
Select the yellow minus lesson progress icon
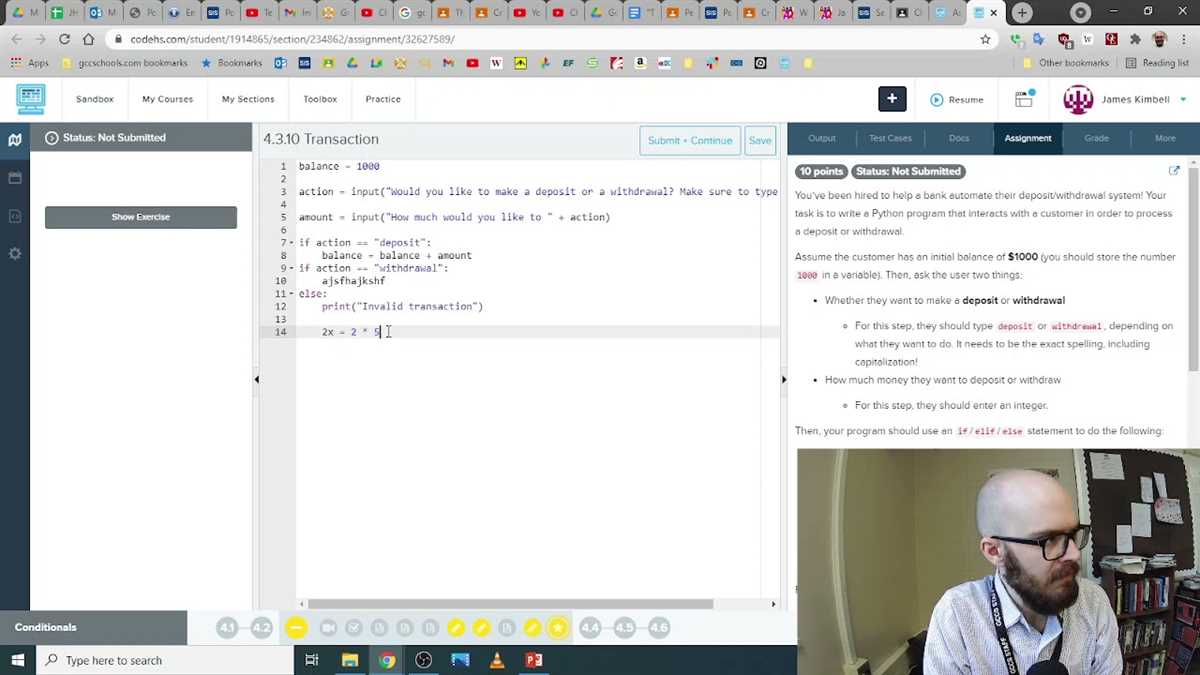(296, 628)
